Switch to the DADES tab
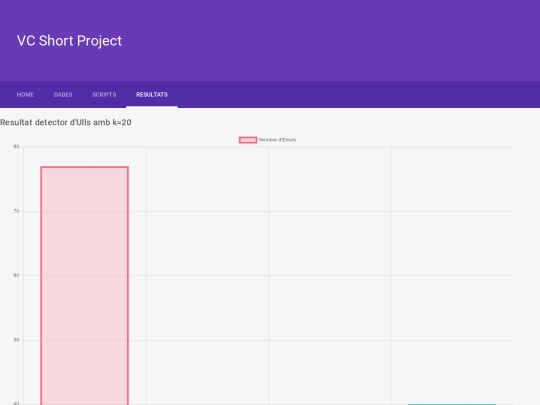 (63, 94)
